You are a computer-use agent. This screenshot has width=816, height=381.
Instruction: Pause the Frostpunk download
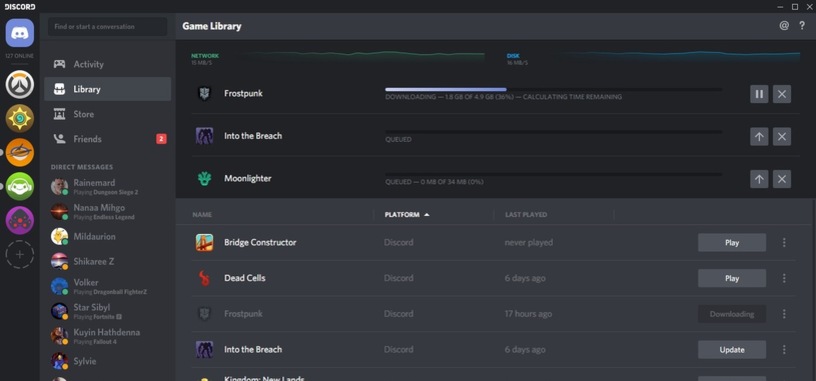pyautogui.click(x=759, y=94)
